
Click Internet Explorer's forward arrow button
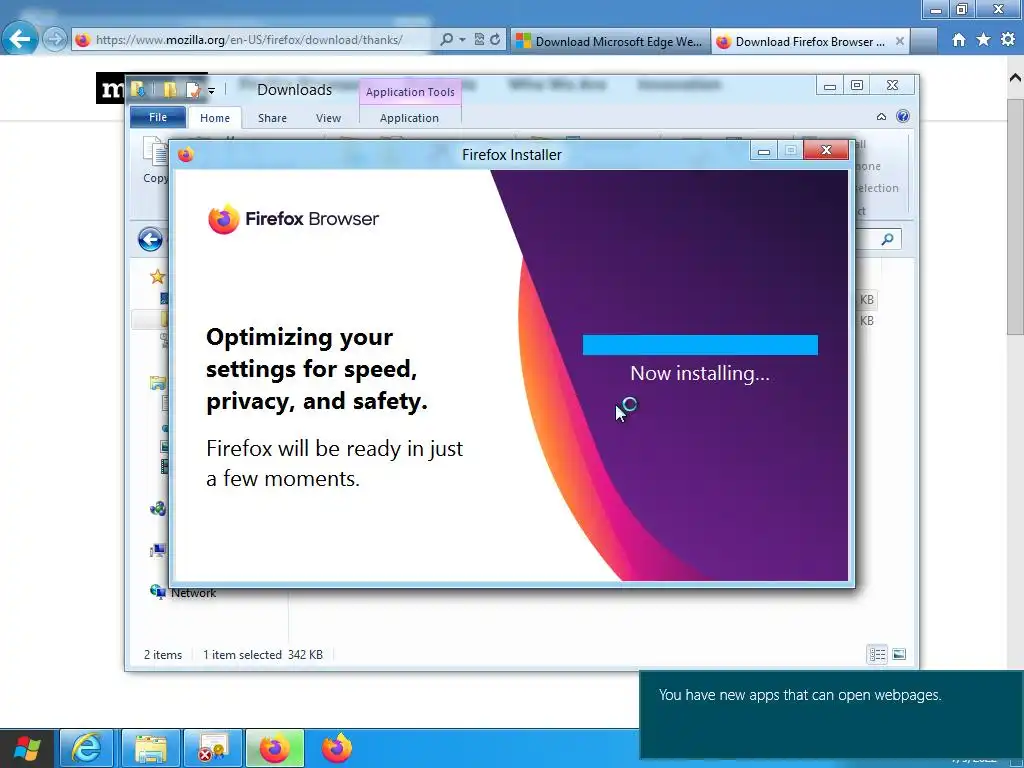pos(55,40)
